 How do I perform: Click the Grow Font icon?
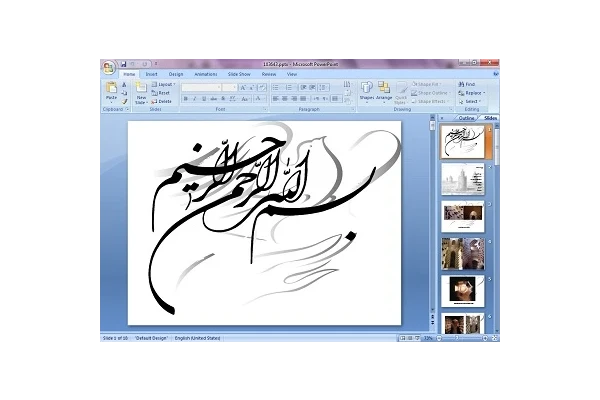click(243, 88)
